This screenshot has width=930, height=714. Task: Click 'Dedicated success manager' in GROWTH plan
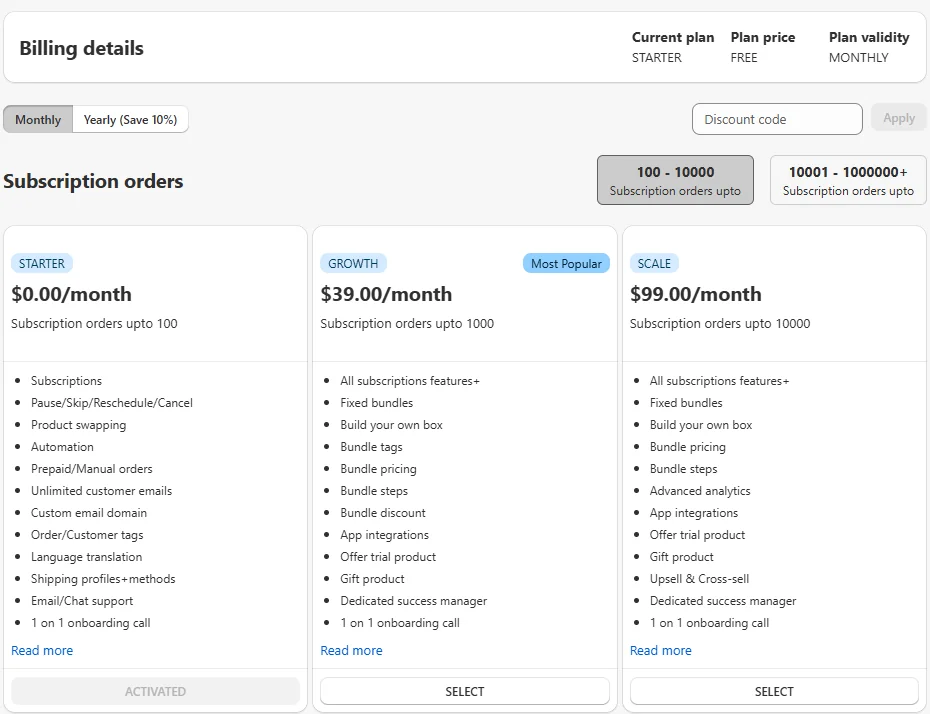click(413, 601)
